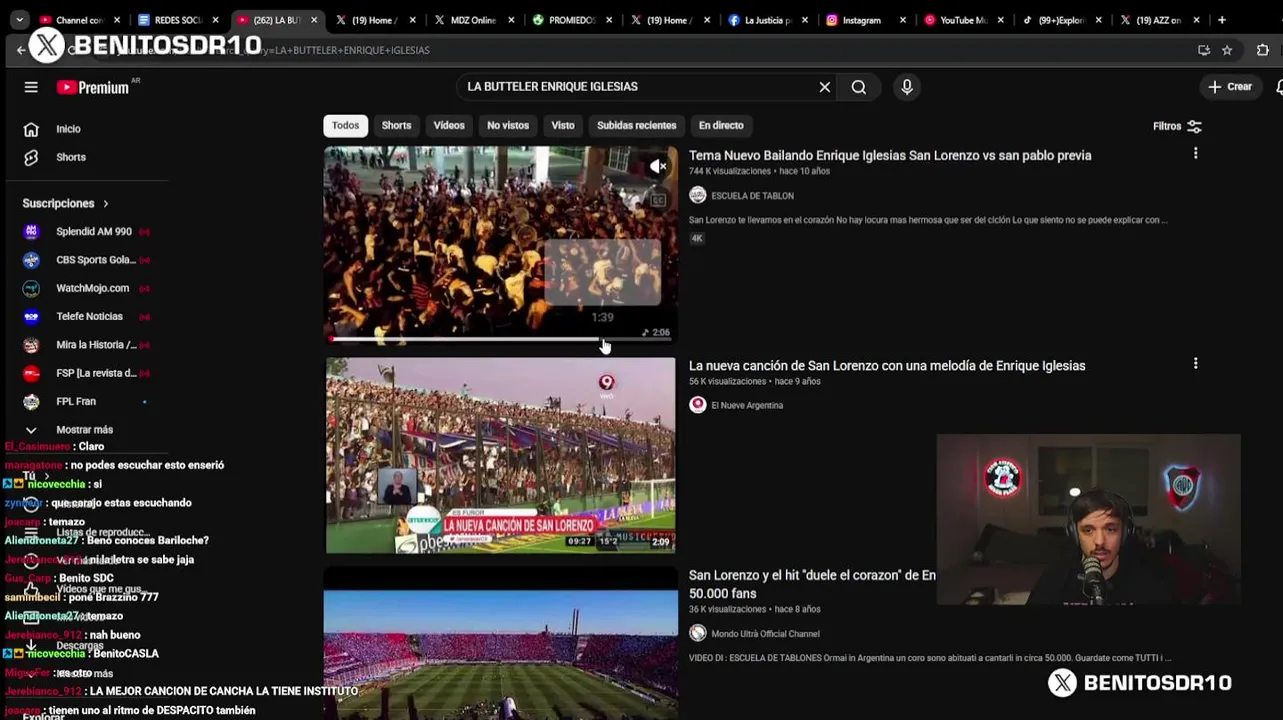Close the MDZ Online browser tab
The image size is (1283, 720).
pyautogui.click(x=510, y=20)
